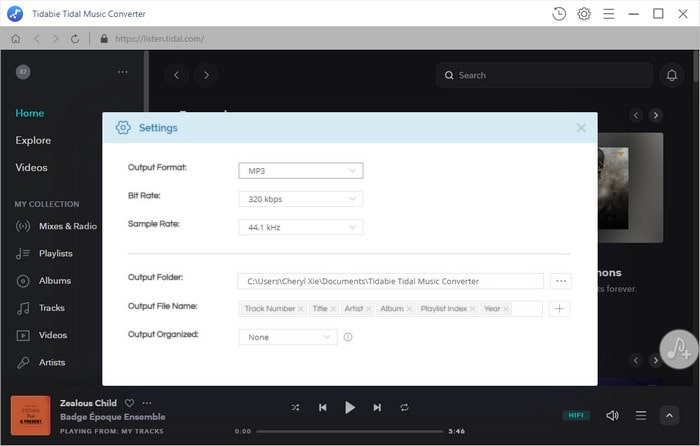
Task: Expand the Sample Rate 44.1 kHz dropdown
Action: pyautogui.click(x=301, y=227)
